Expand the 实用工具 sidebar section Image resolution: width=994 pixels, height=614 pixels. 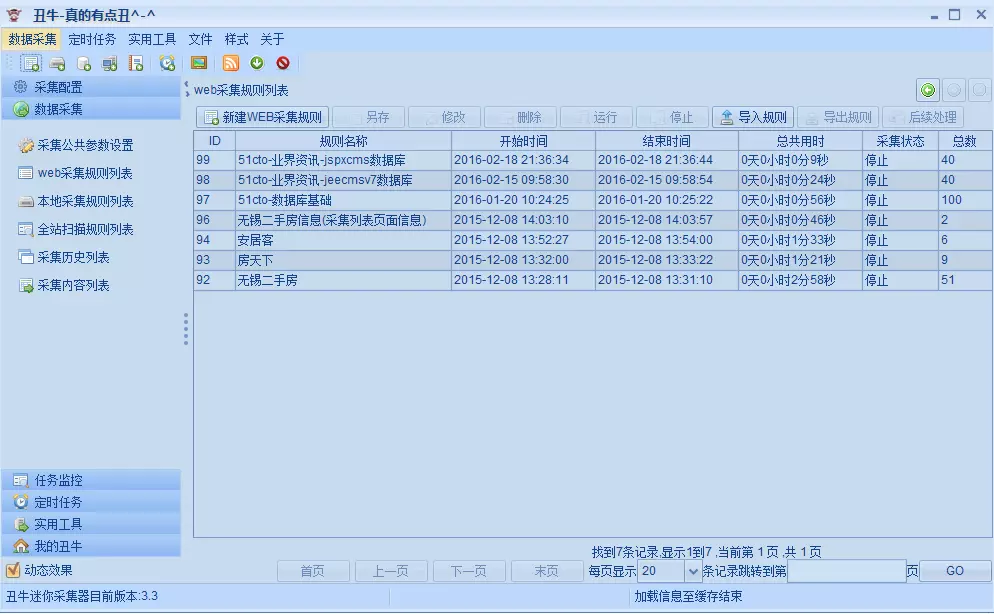91,524
